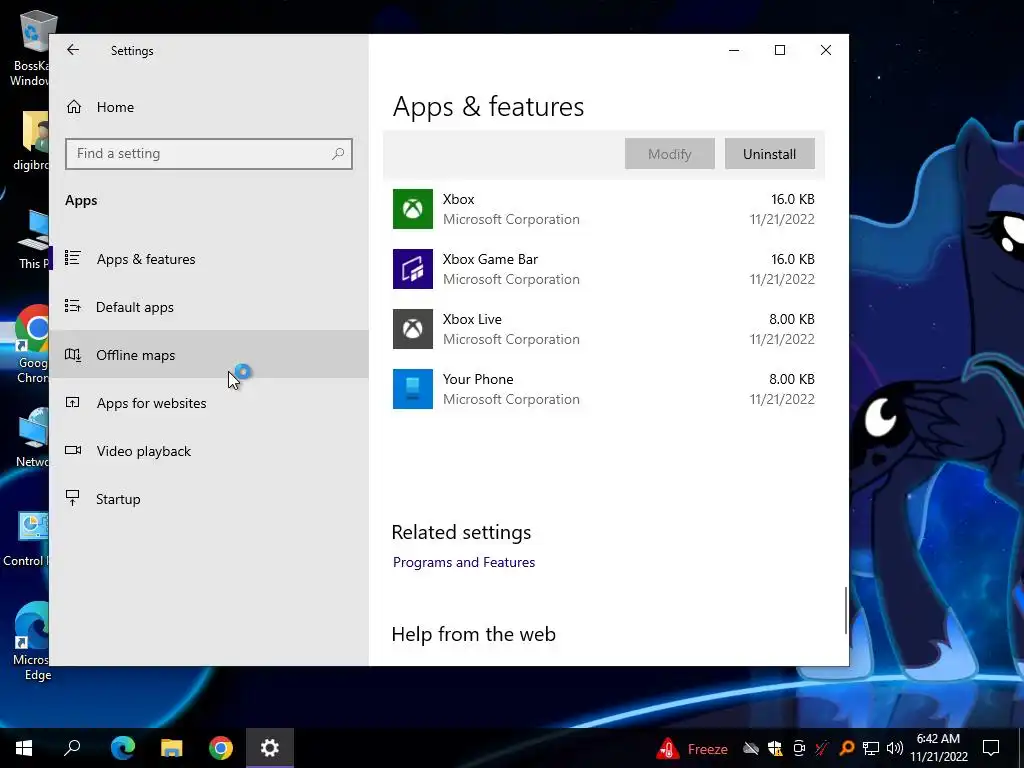Viewport: 1024px width, 768px height.
Task: Launch Microsoft Edge from taskbar
Action: tap(122, 748)
